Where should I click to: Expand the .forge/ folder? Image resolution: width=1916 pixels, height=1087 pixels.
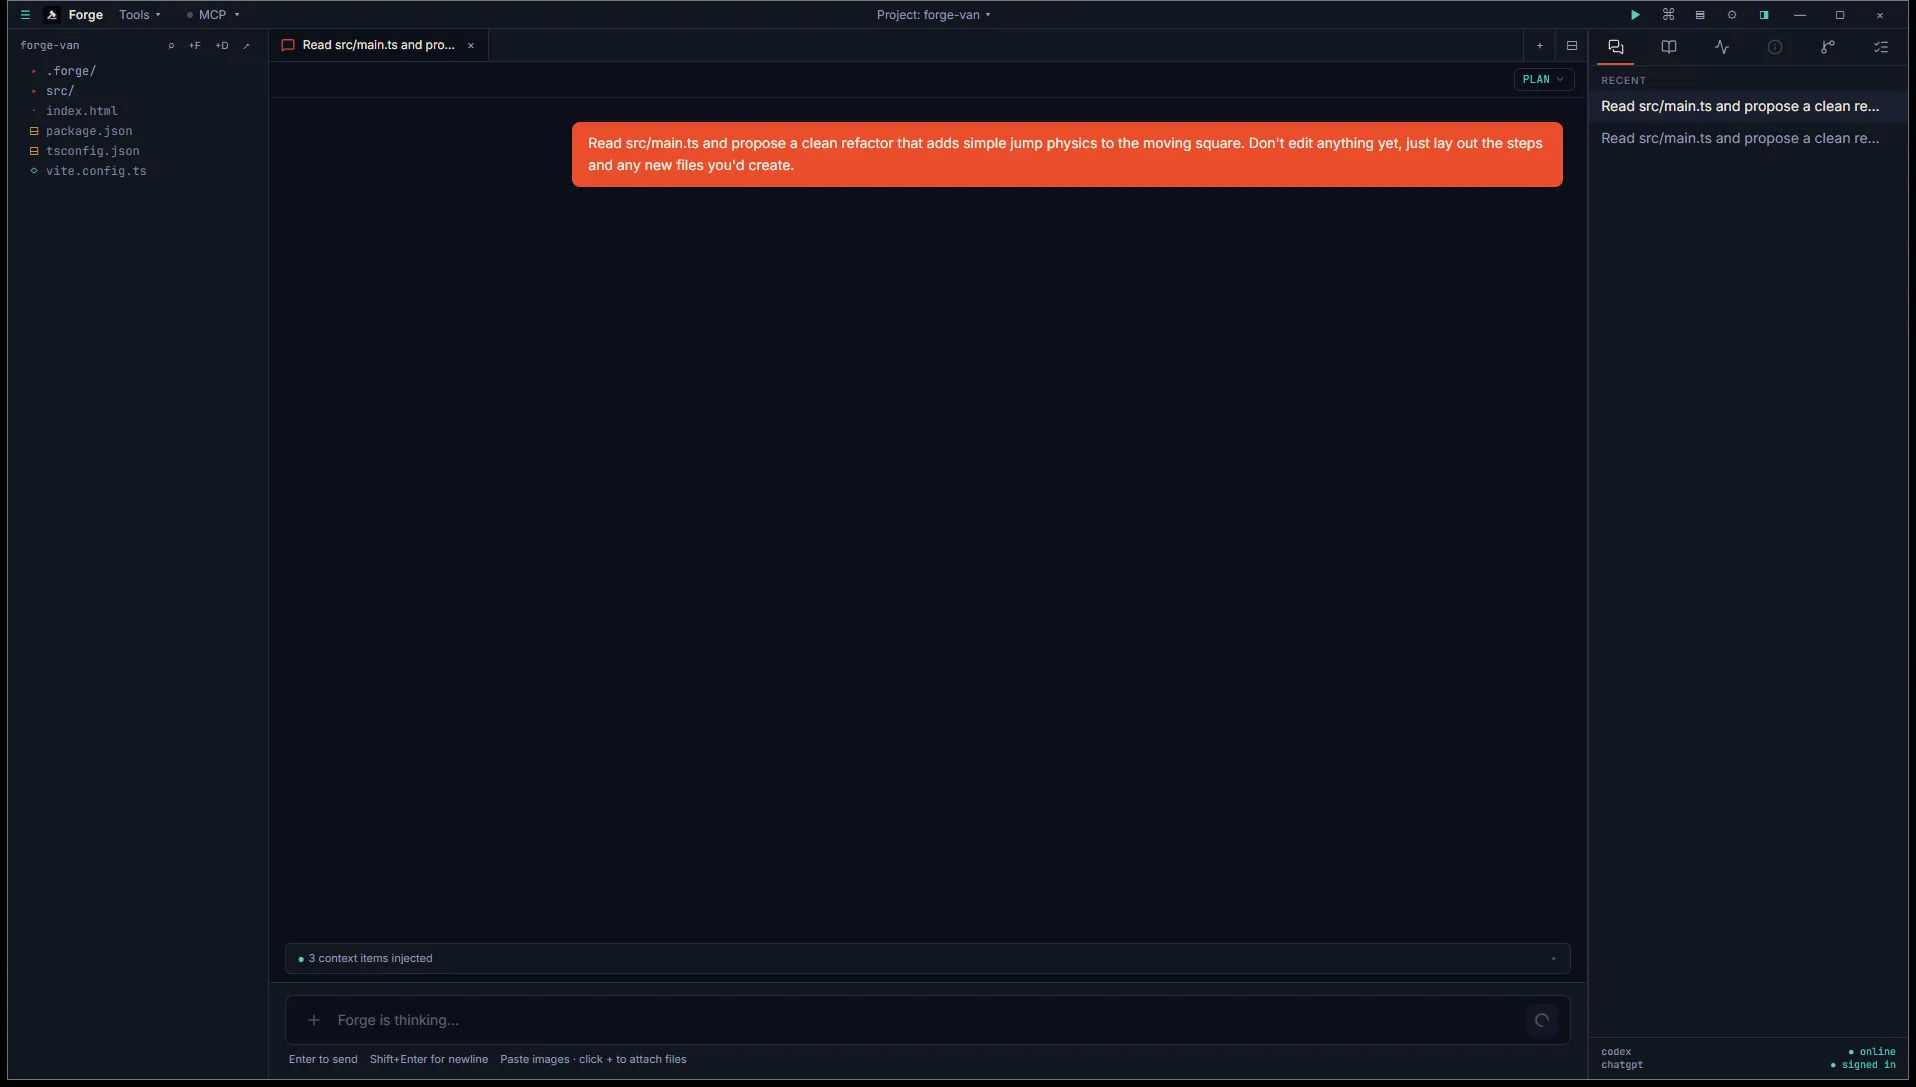pos(71,71)
